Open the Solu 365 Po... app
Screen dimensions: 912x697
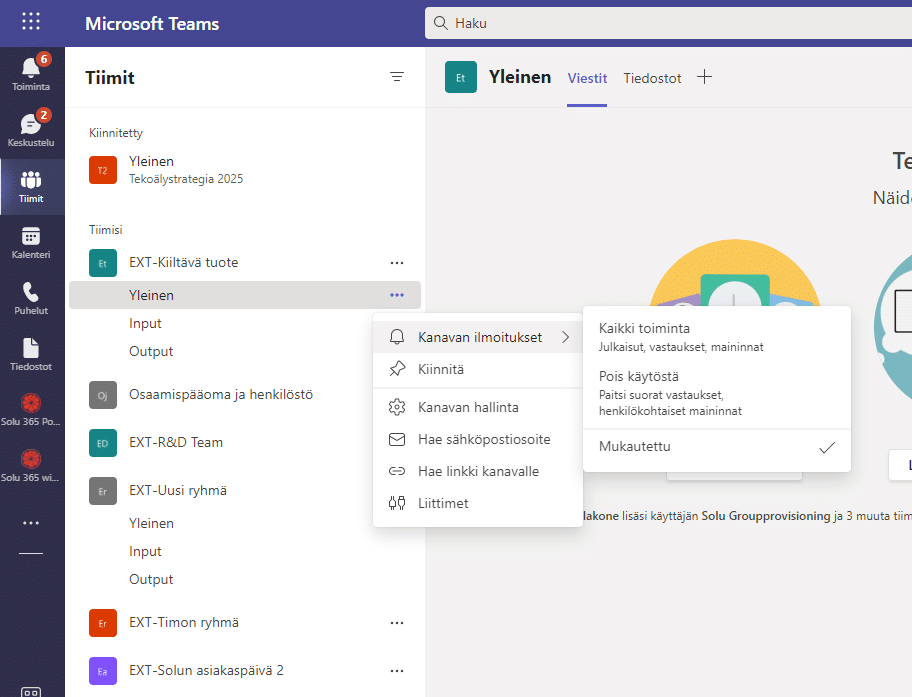click(x=31, y=410)
